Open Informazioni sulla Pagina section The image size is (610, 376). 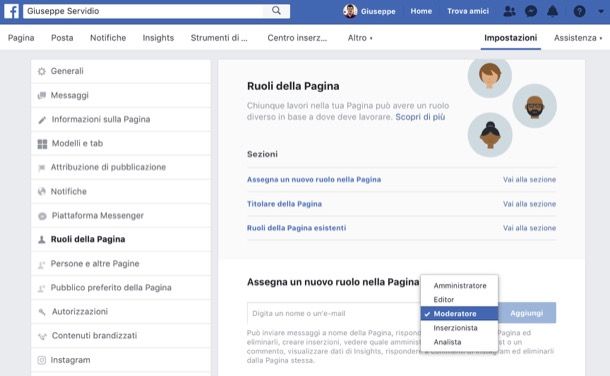(x=121, y=119)
